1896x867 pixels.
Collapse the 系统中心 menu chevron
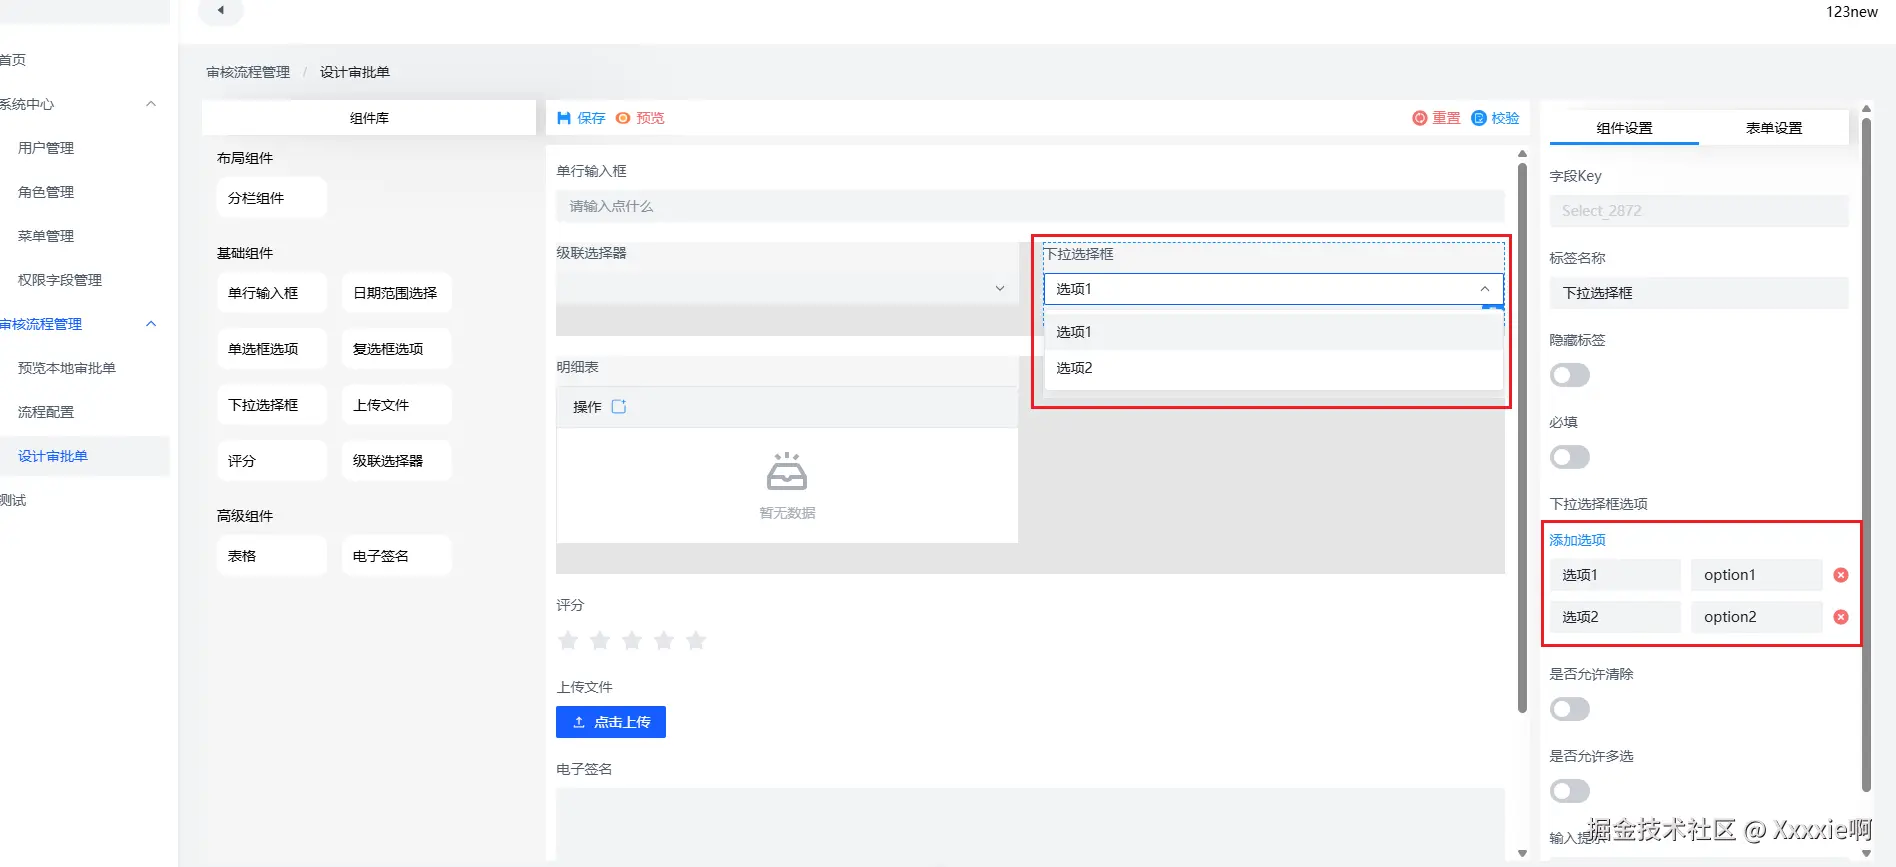[x=151, y=104]
